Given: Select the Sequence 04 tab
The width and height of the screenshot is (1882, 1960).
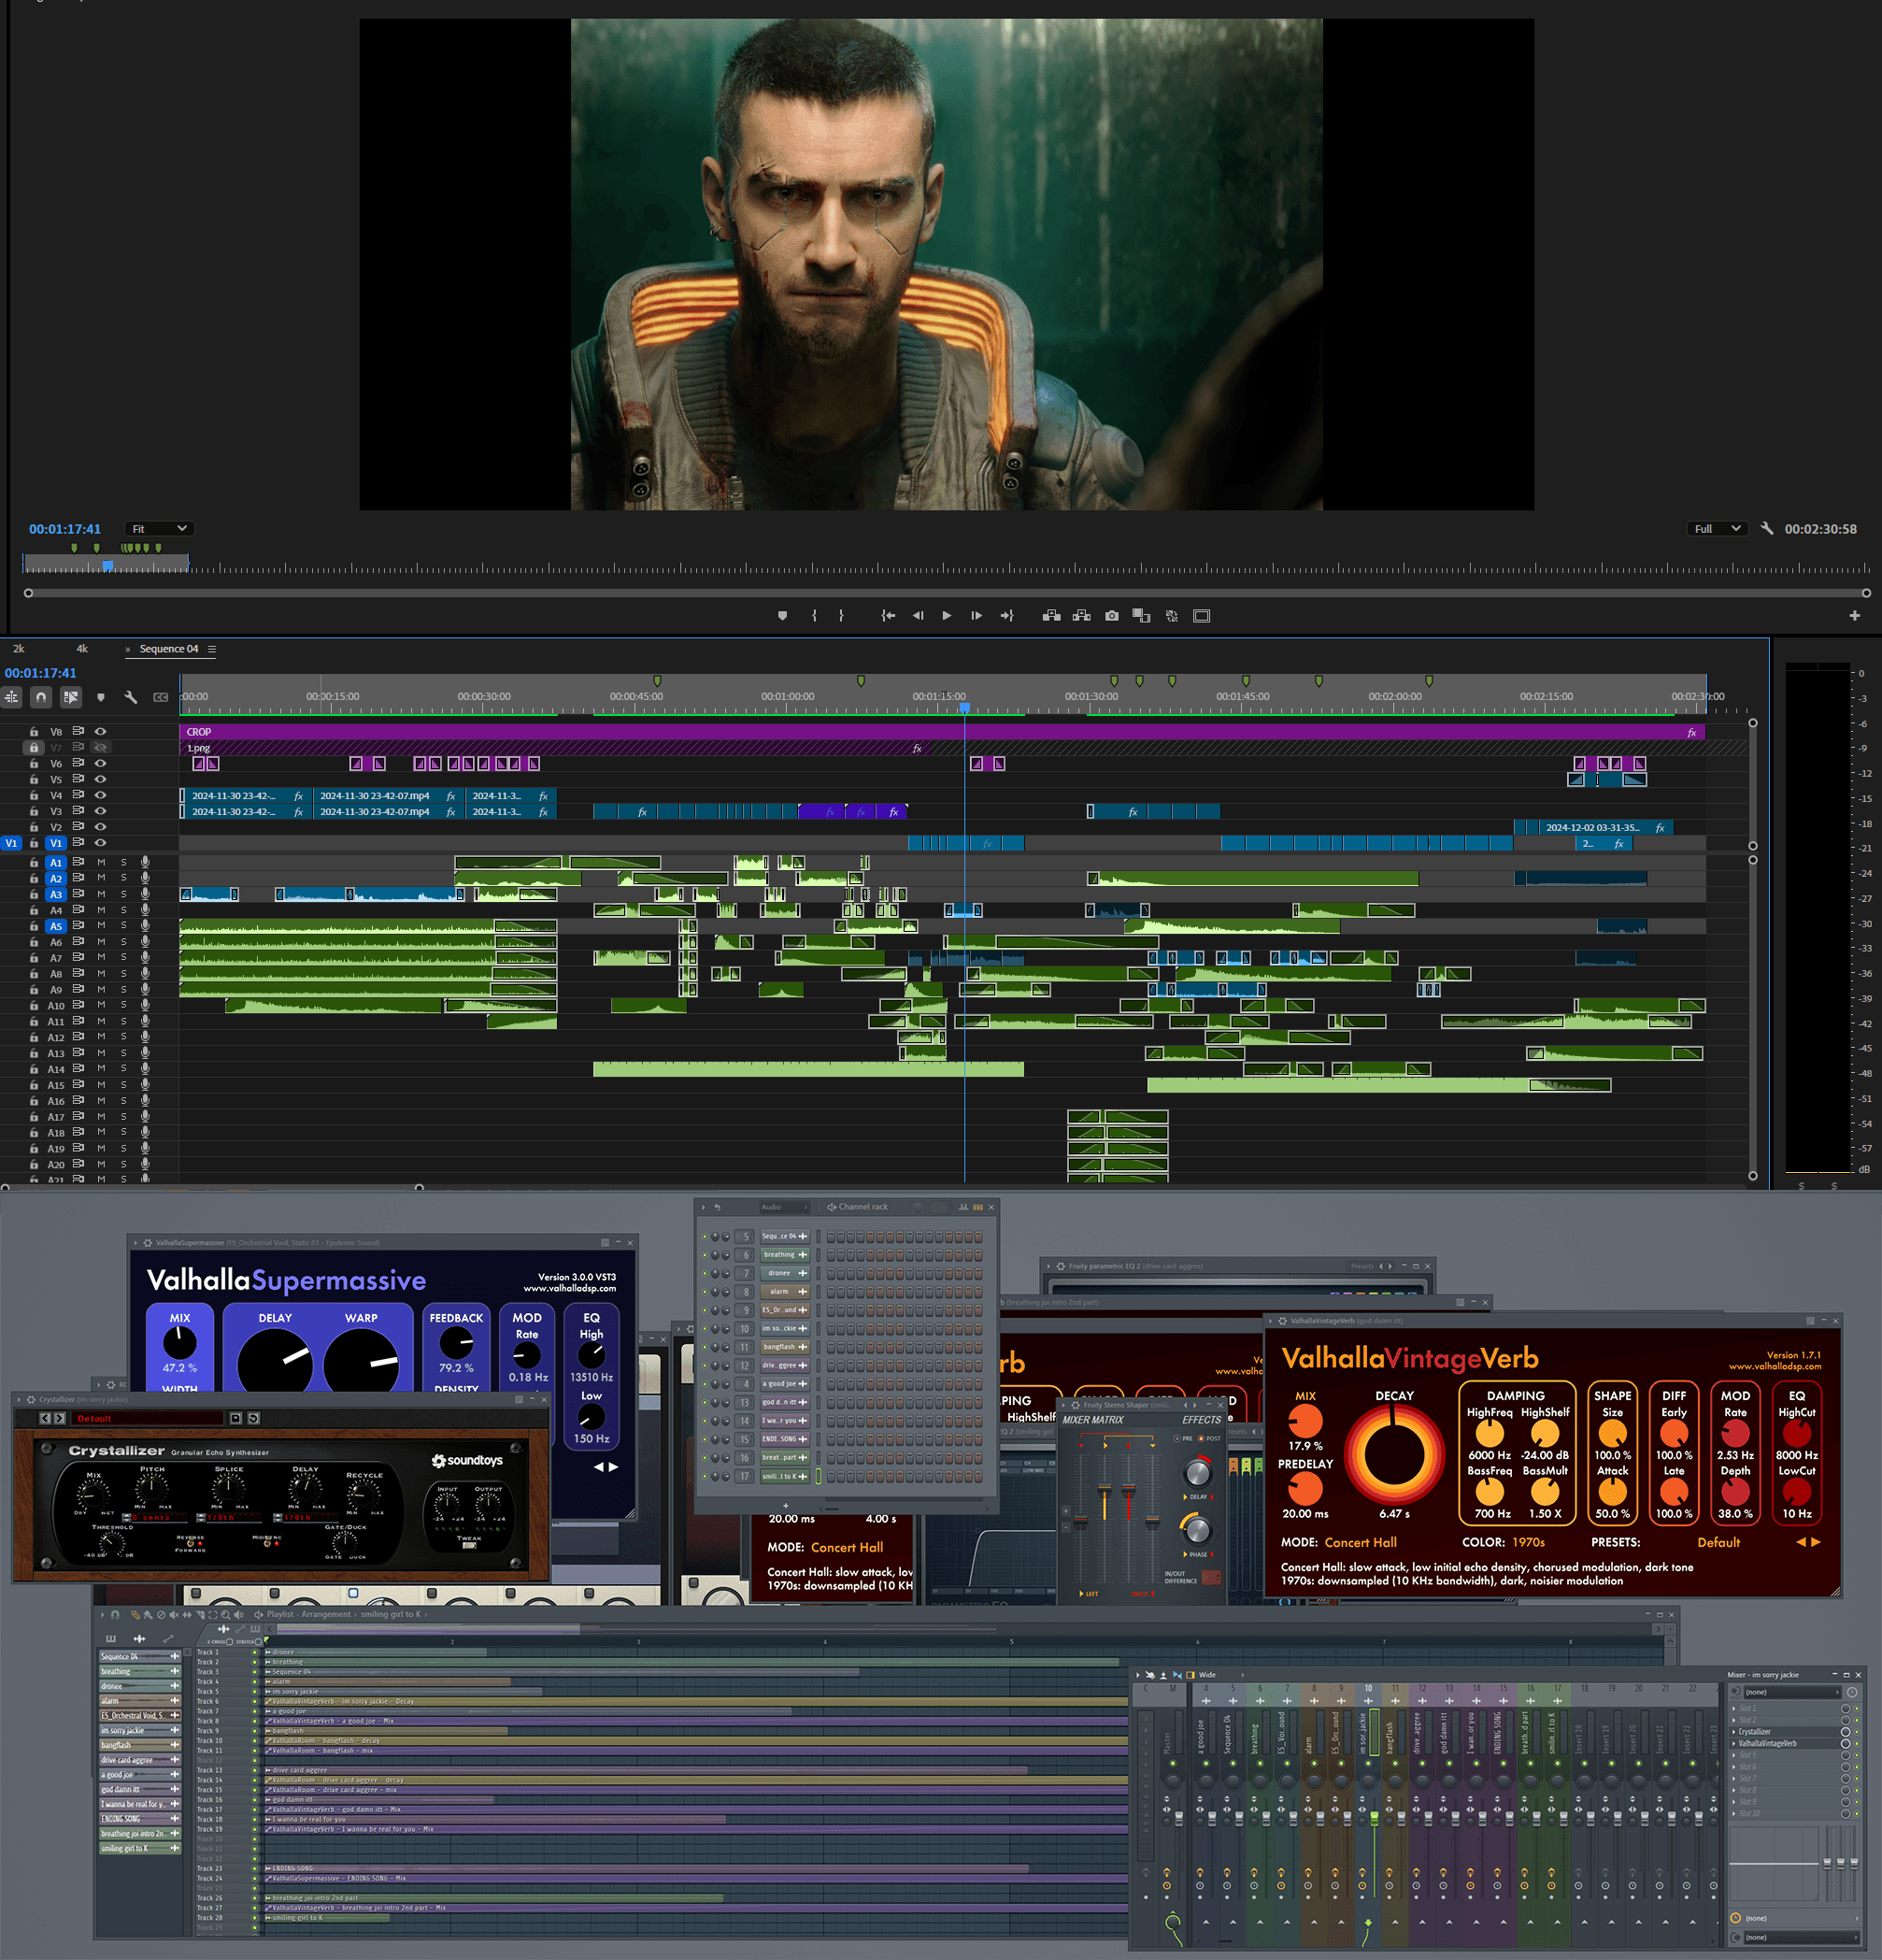Looking at the screenshot, I should (x=169, y=649).
